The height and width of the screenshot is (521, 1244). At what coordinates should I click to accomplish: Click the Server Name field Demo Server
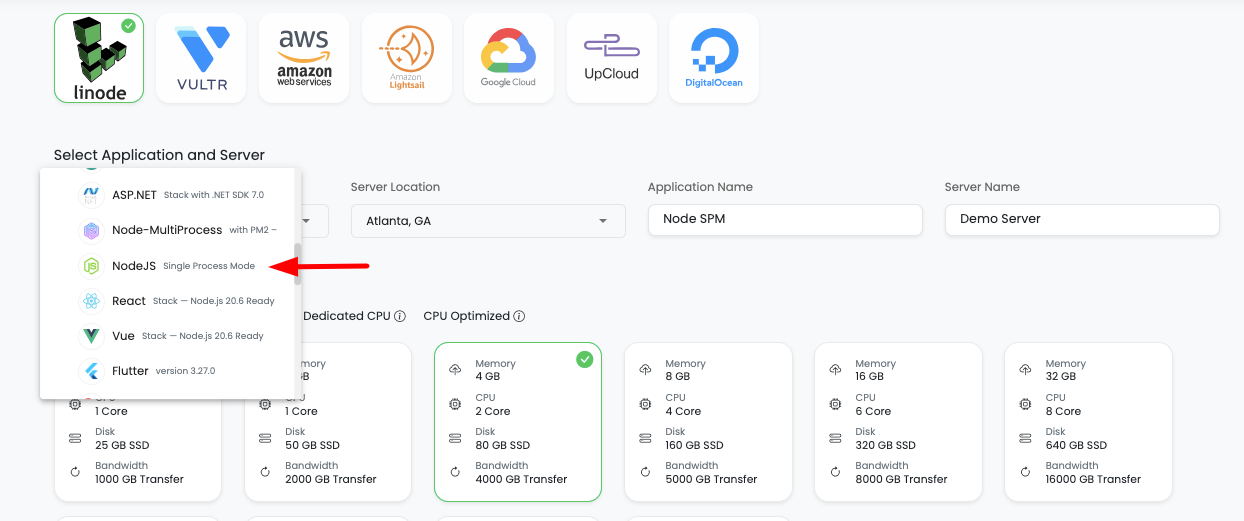(x=1082, y=219)
